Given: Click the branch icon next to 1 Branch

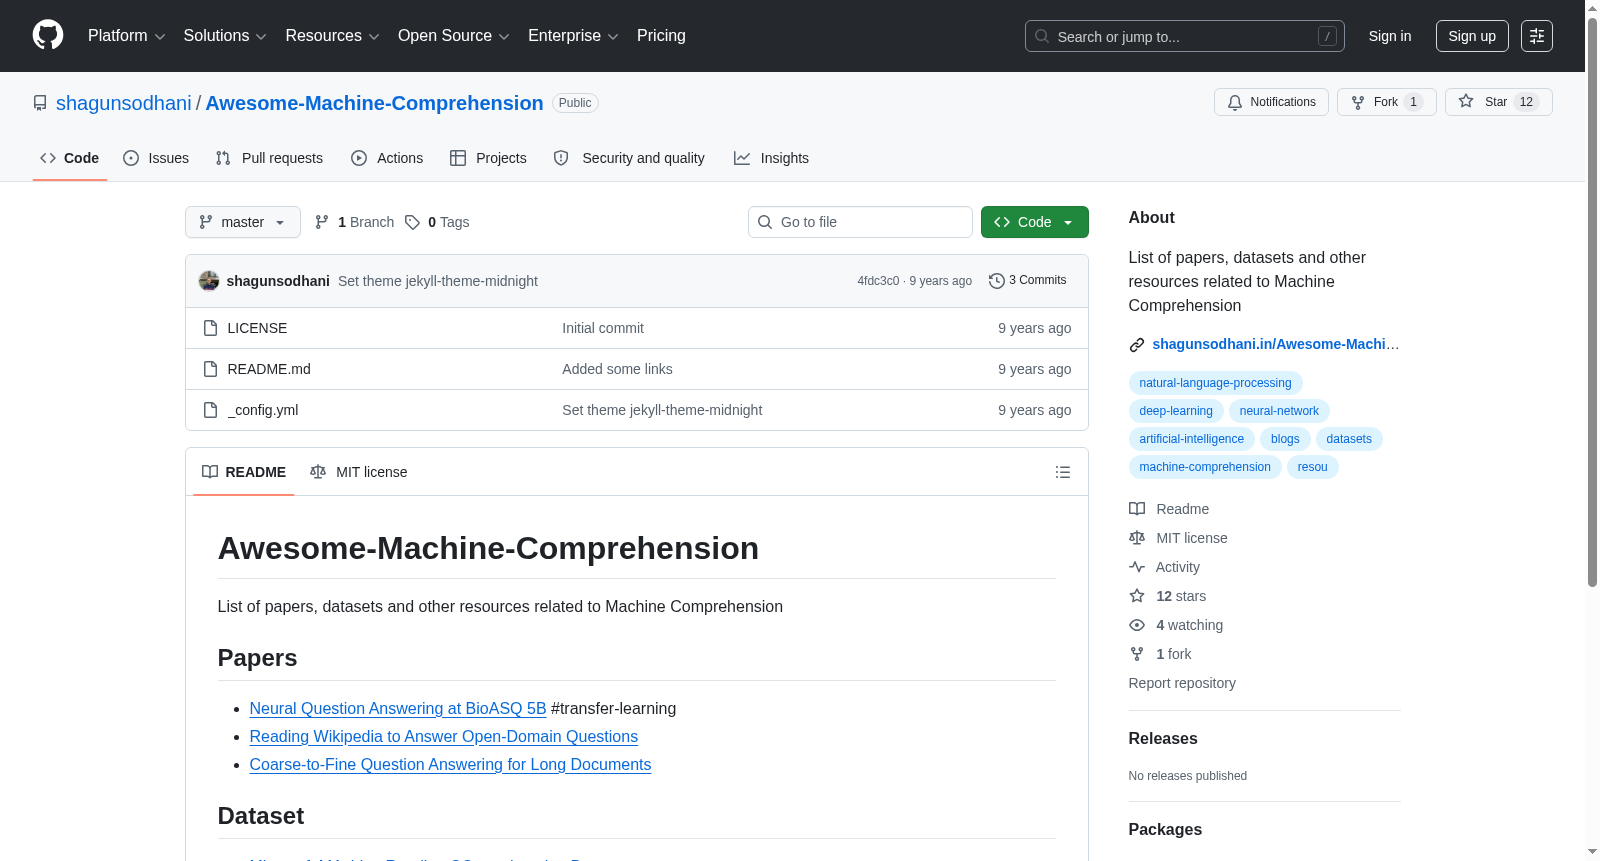Looking at the screenshot, I should 322,222.
